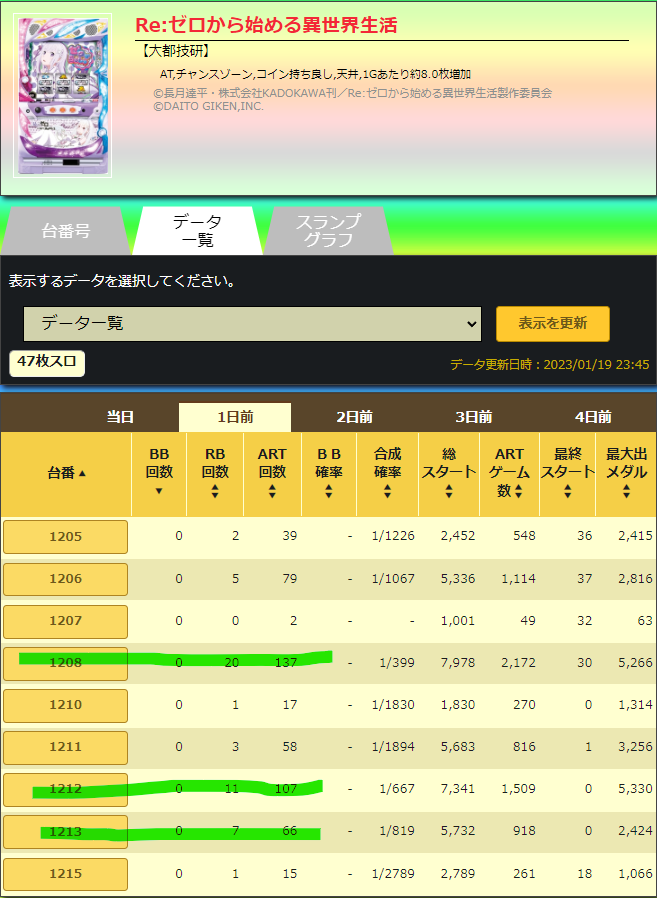
Task: Click the 7,978 total start value
Action: pyautogui.click(x=458, y=663)
